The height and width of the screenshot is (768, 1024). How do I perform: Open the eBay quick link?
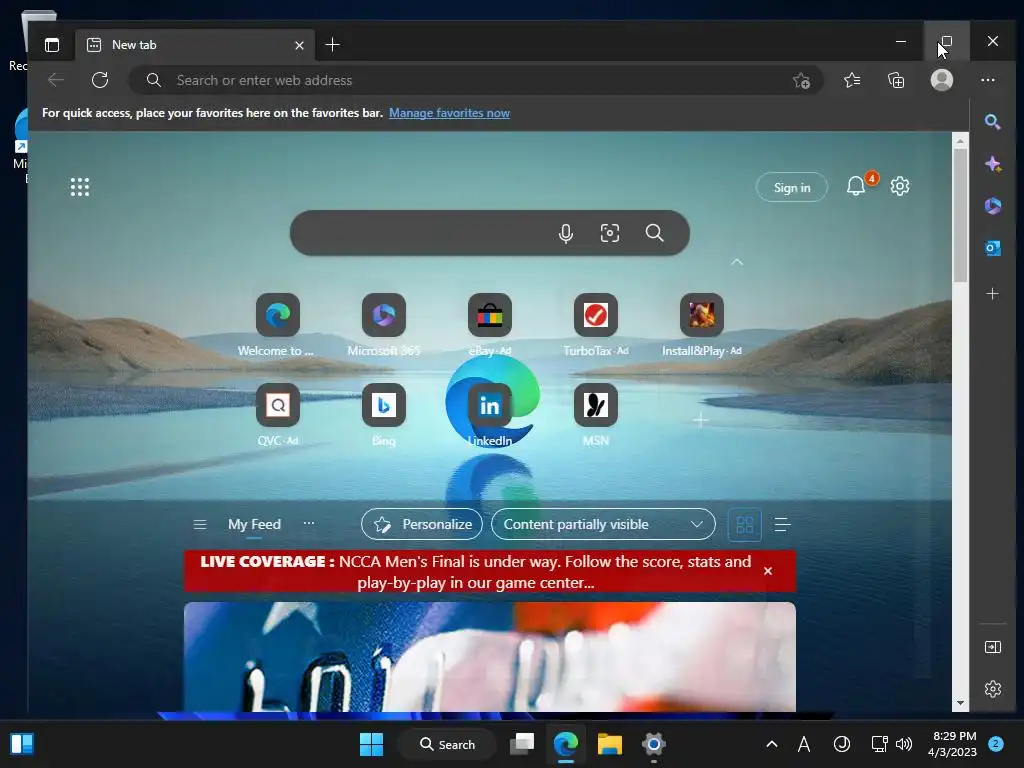click(490, 325)
